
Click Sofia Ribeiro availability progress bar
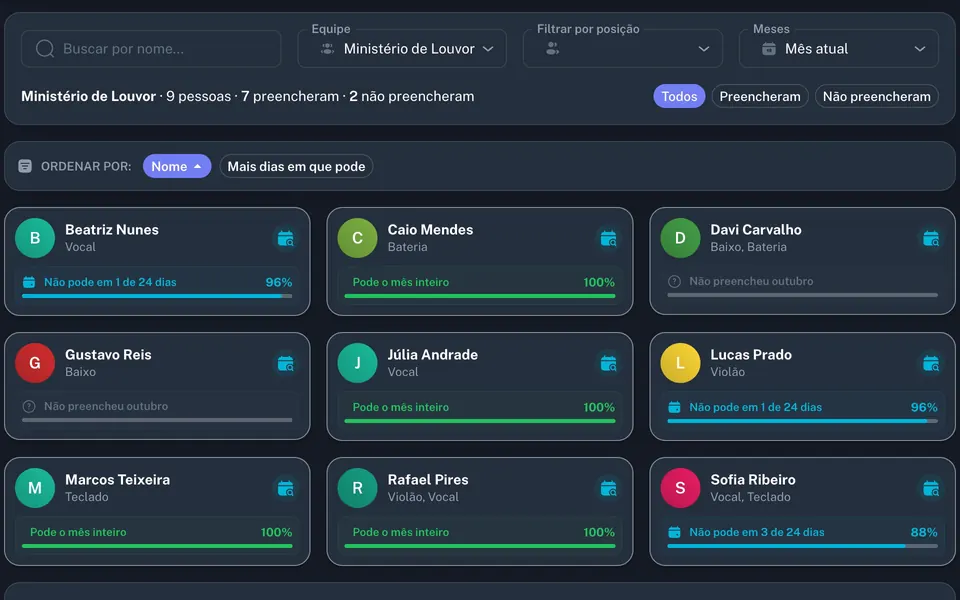click(802, 546)
